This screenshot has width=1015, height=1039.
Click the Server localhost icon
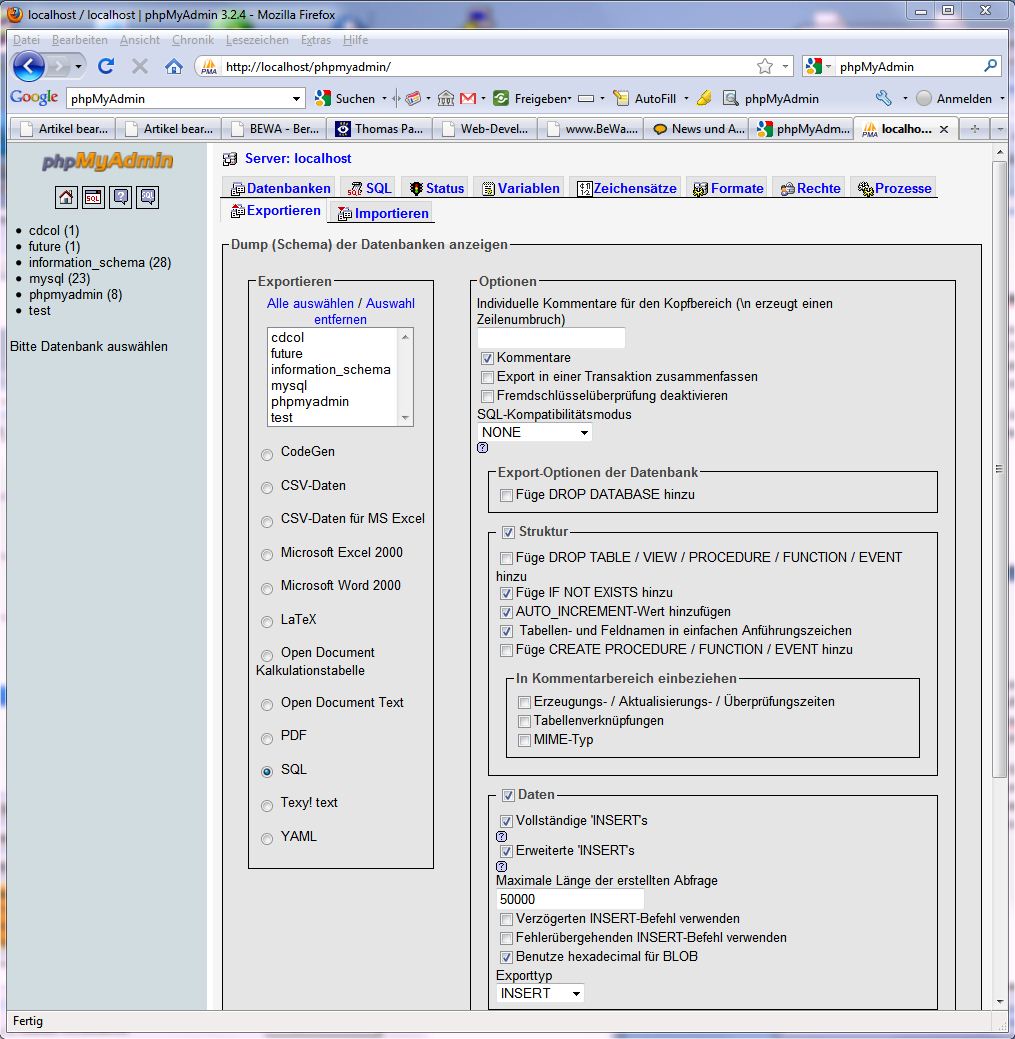point(230,159)
